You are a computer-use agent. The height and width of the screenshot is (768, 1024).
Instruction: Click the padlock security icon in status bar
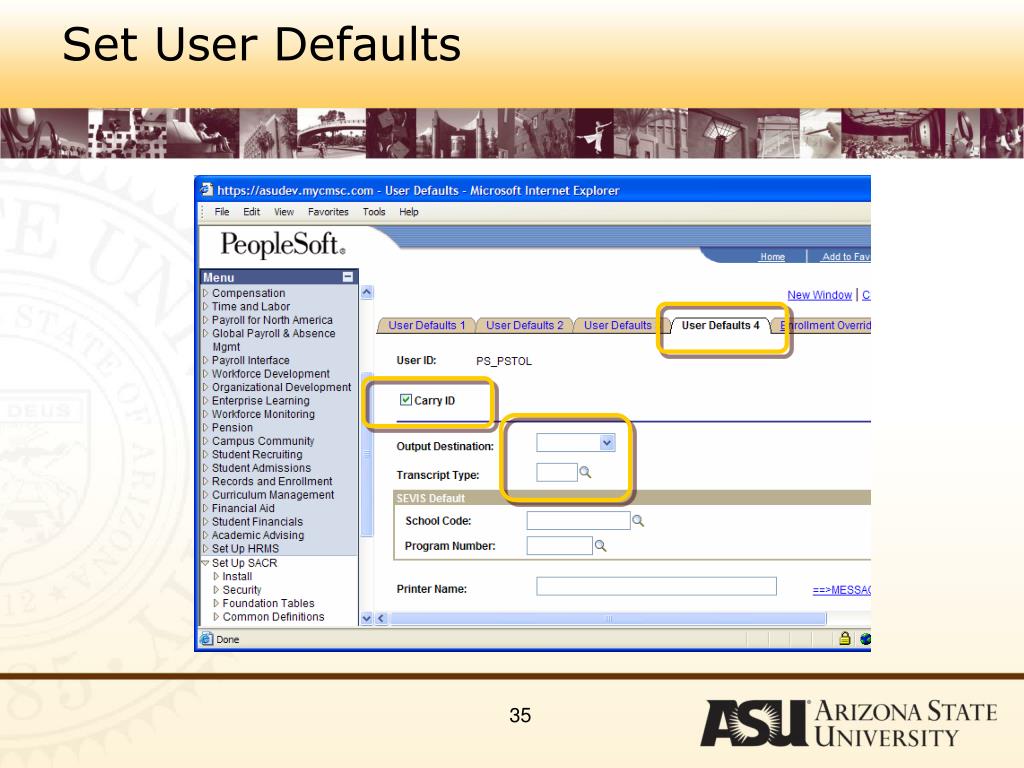tap(844, 639)
